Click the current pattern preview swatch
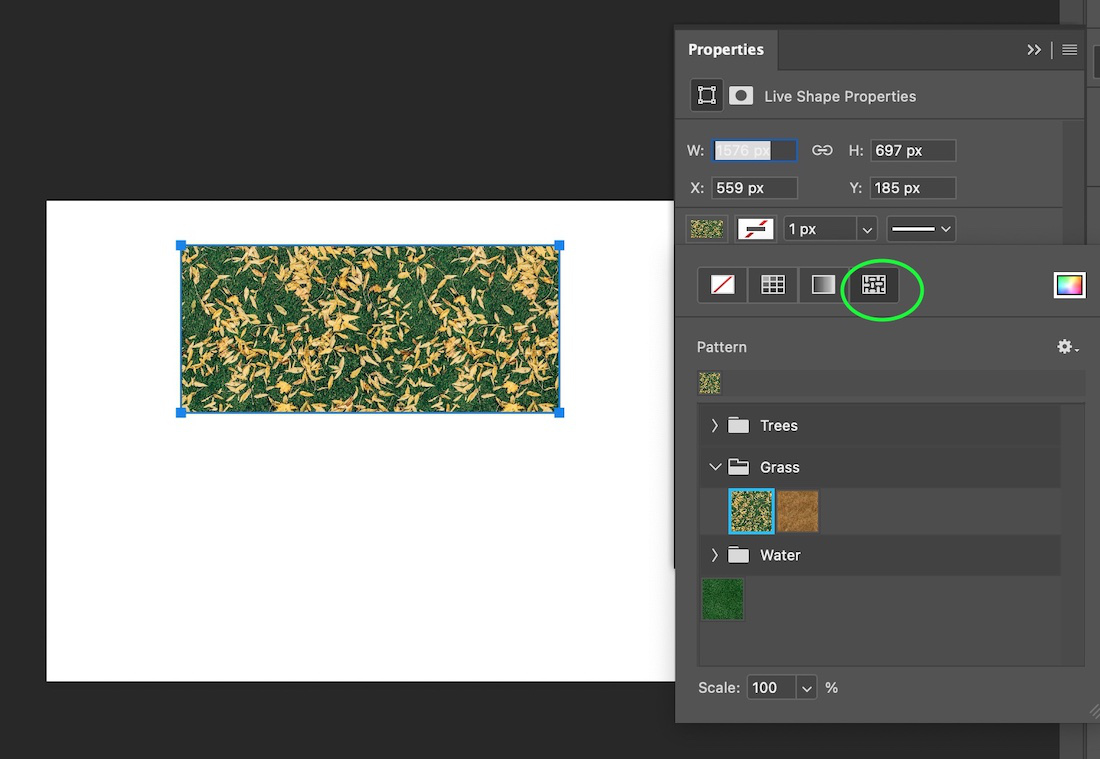Viewport: 1100px width, 759px height. pos(710,383)
